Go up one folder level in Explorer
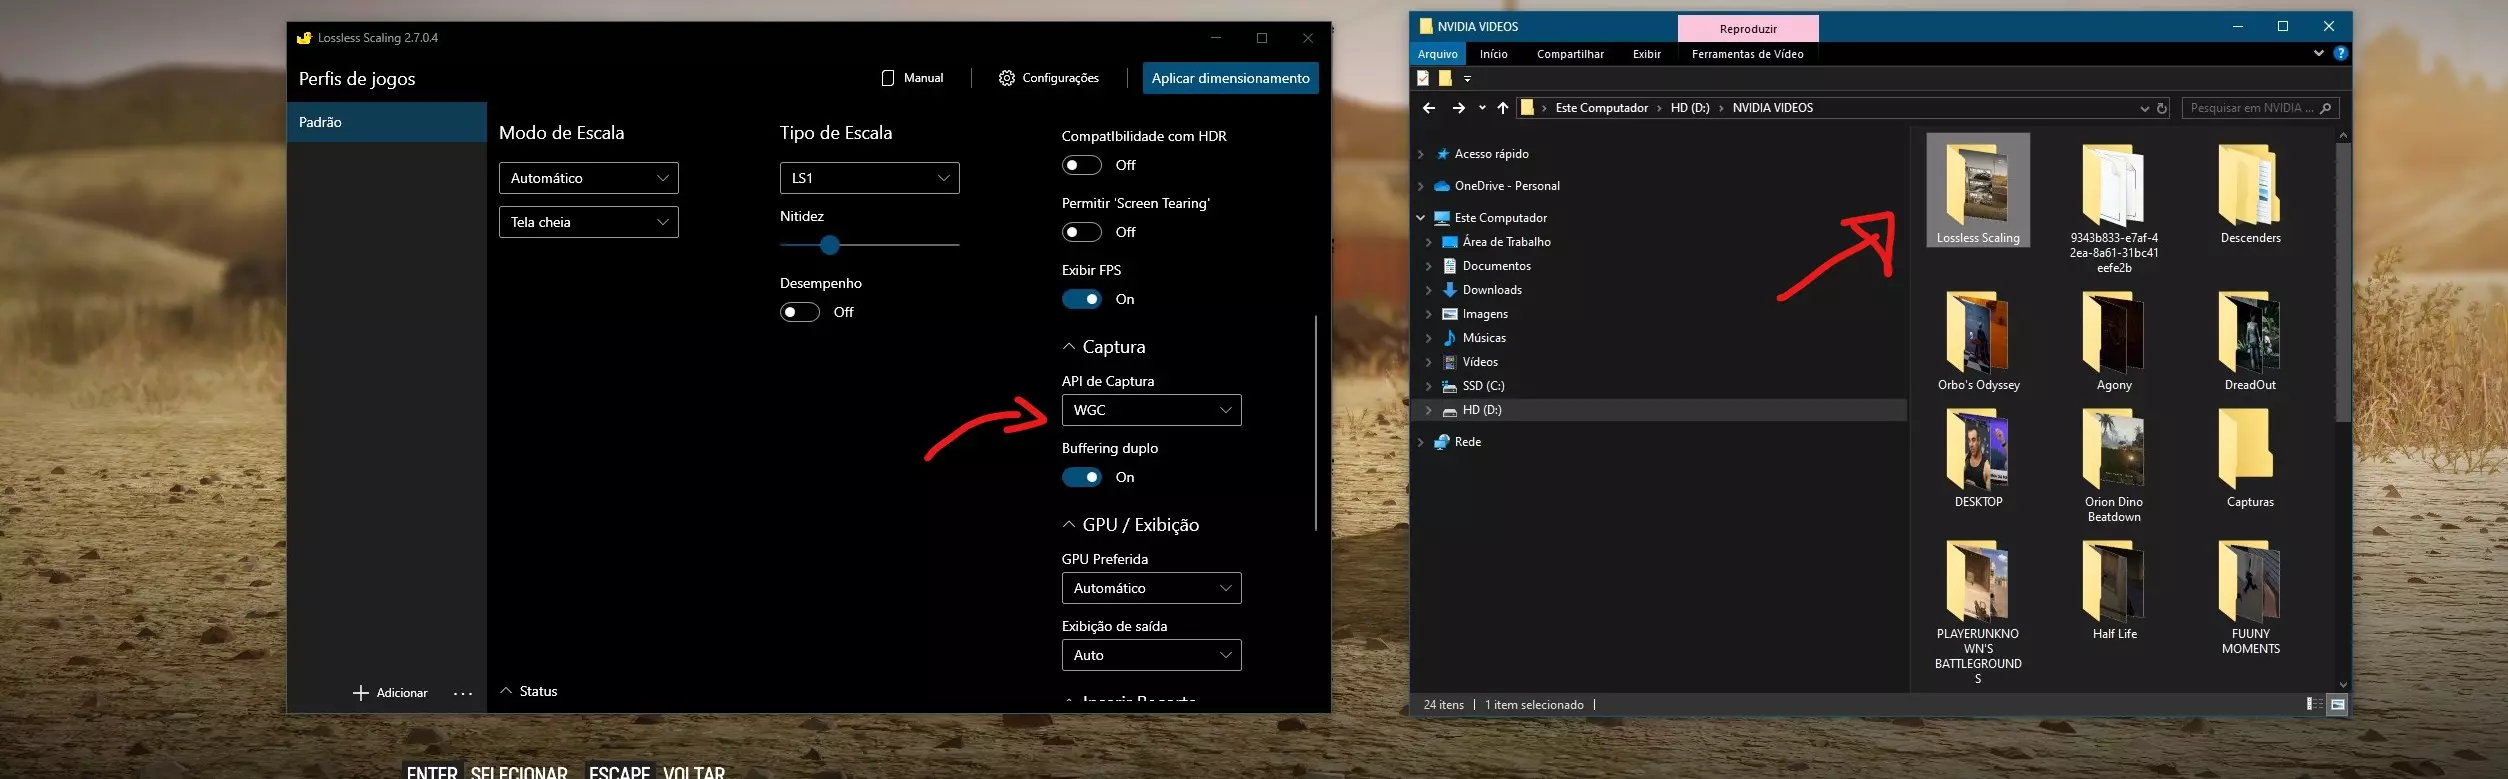The width and height of the screenshot is (2508, 779). coord(1503,108)
